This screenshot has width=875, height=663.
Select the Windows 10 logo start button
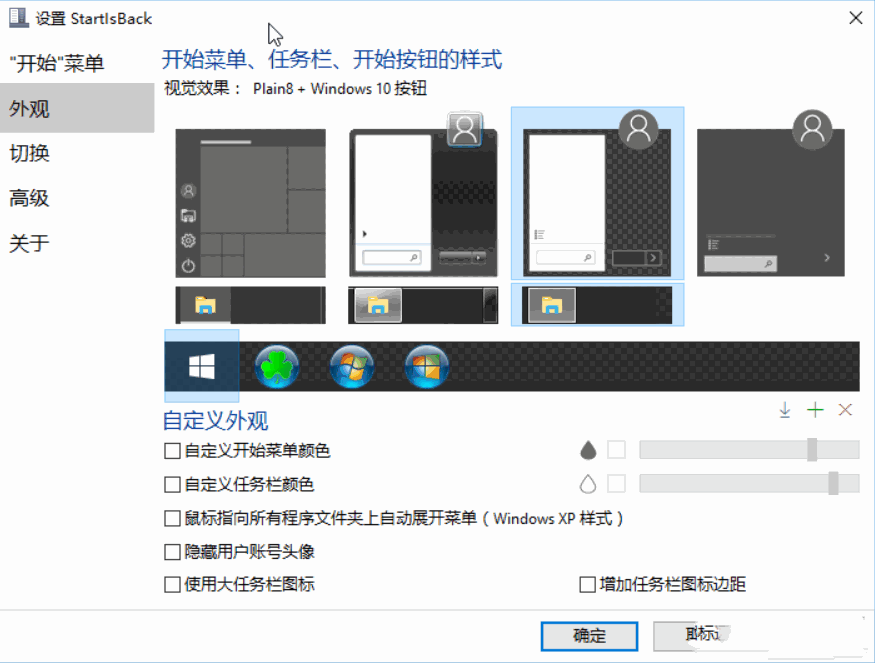(x=201, y=367)
